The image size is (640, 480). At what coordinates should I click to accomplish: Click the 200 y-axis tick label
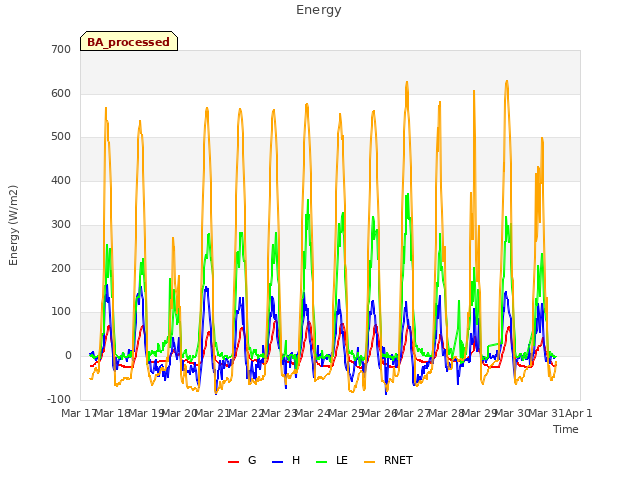(61, 269)
